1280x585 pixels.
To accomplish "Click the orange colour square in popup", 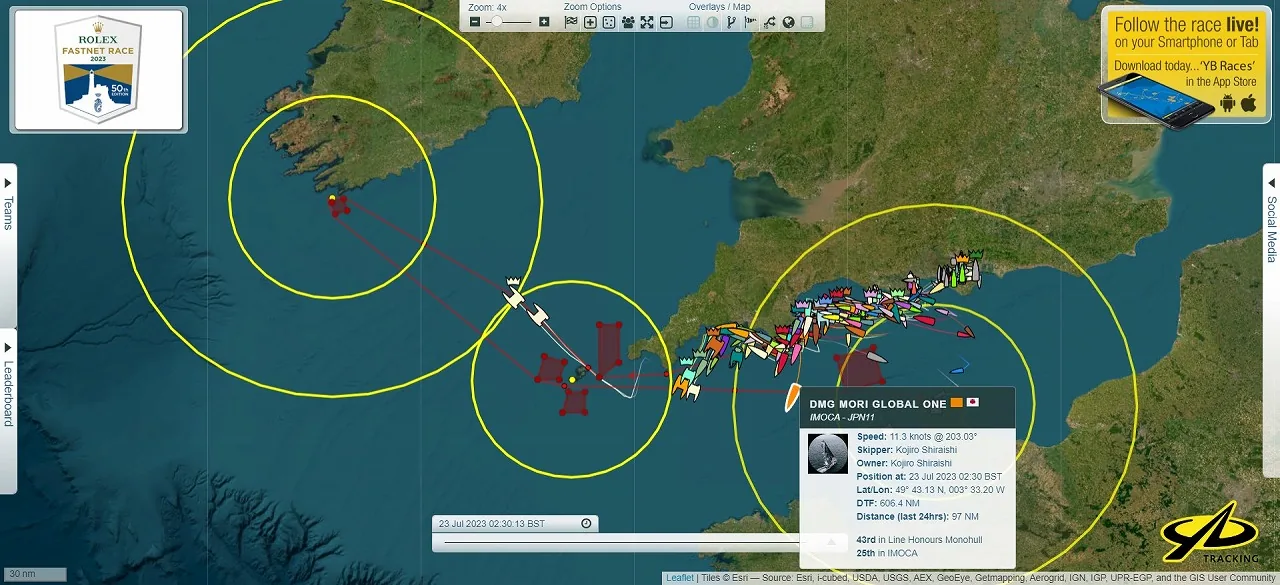I will coord(957,403).
